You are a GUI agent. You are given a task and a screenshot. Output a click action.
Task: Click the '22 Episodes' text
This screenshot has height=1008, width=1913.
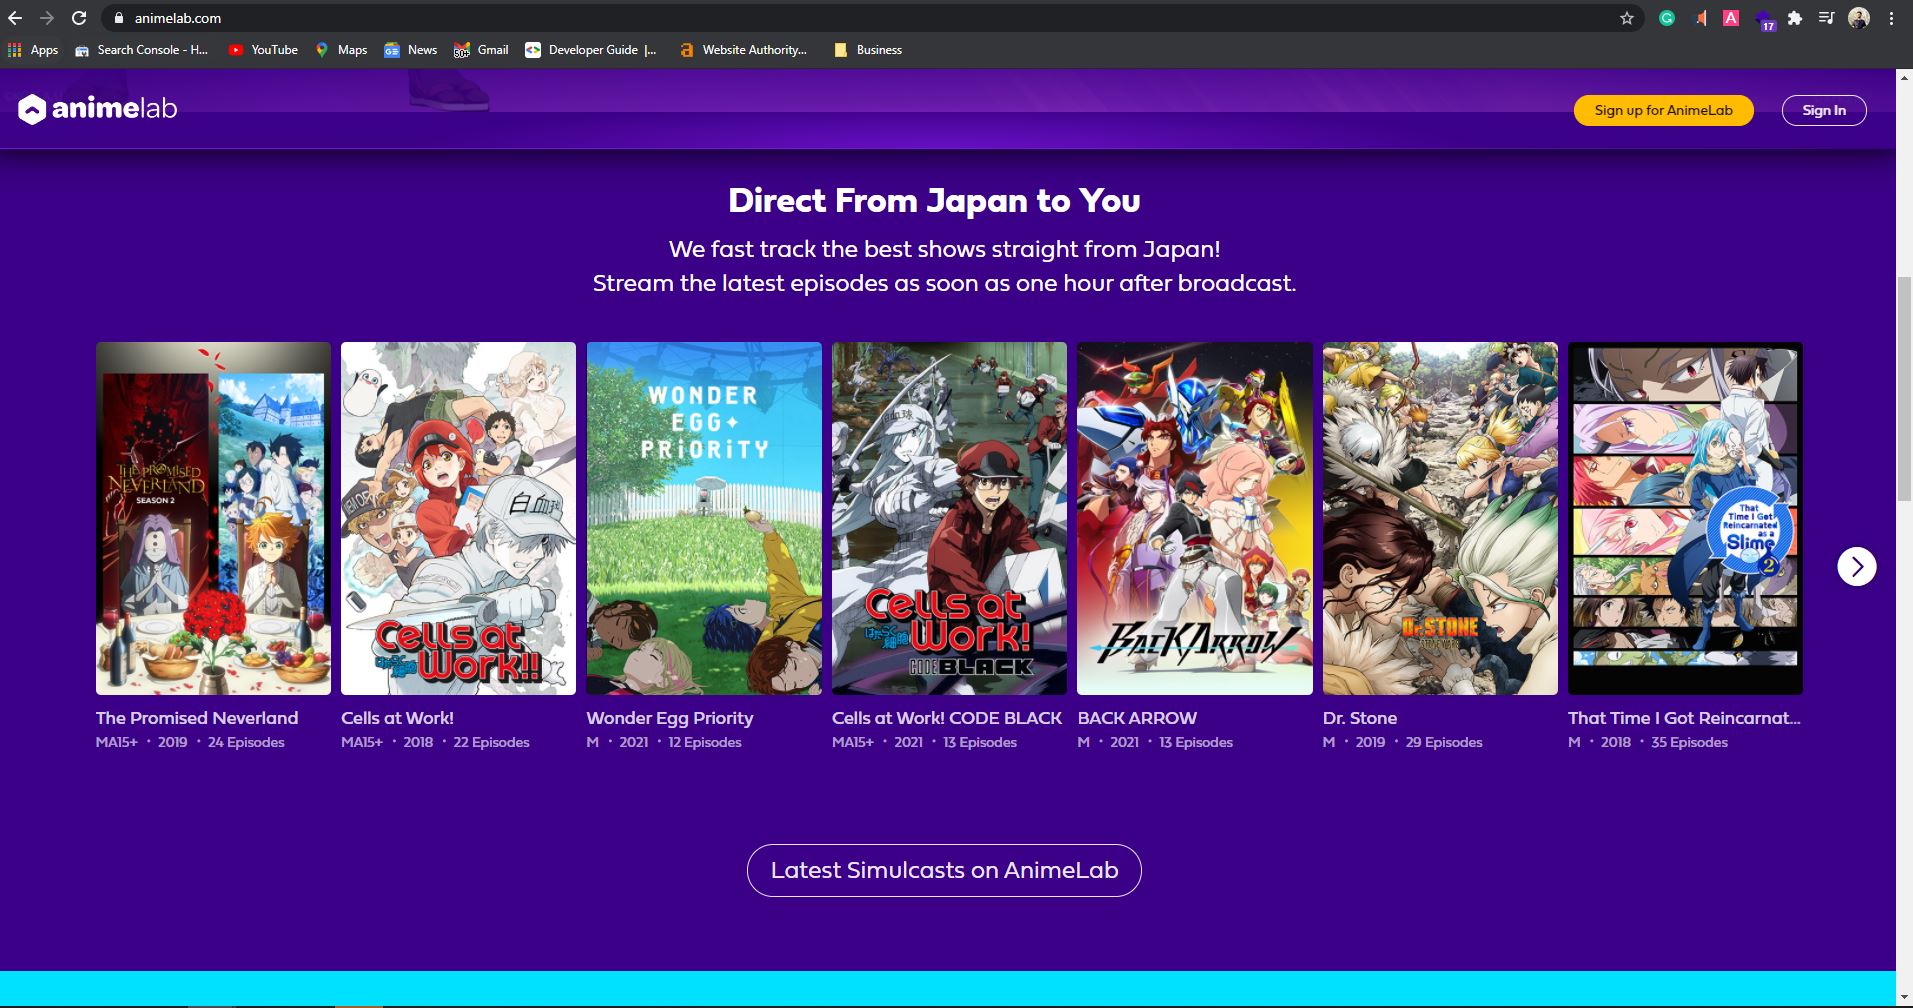(x=491, y=742)
